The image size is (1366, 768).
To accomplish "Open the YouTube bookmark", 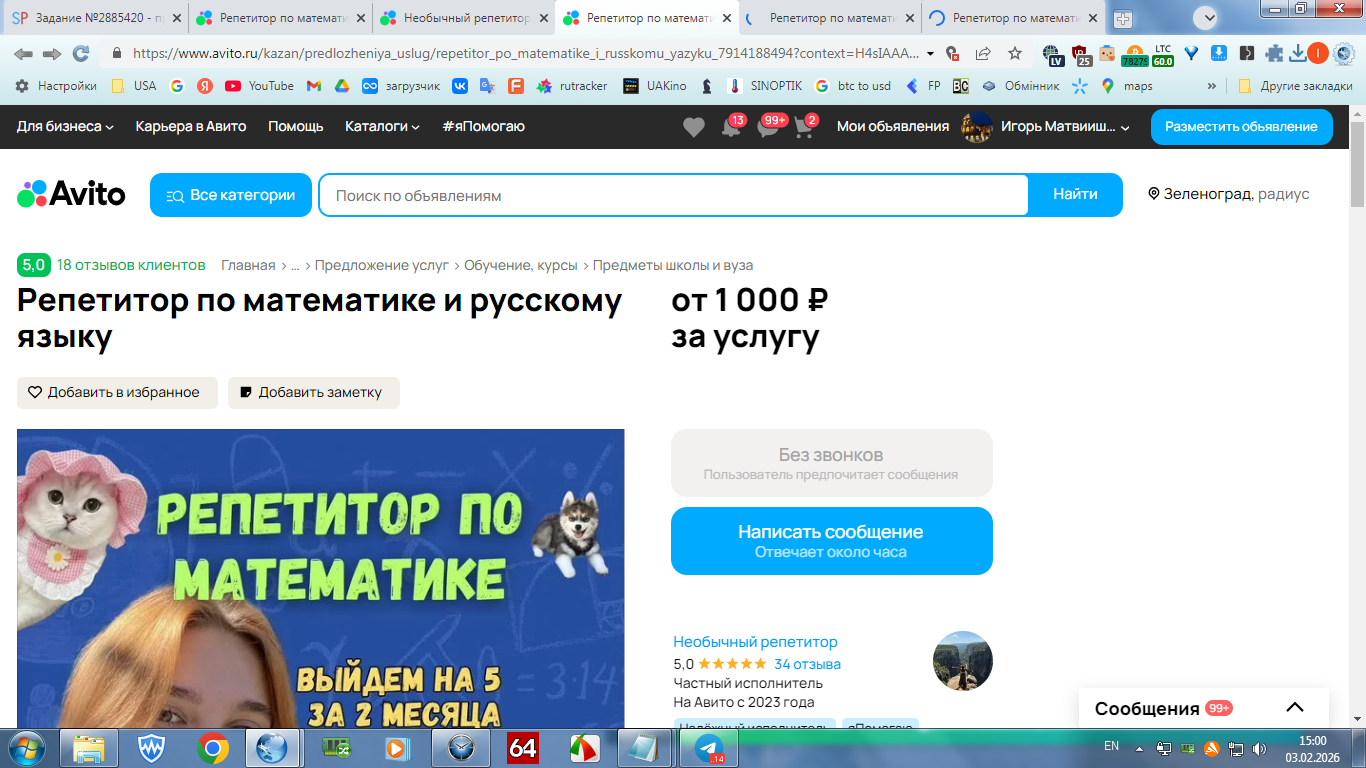I will (259, 86).
